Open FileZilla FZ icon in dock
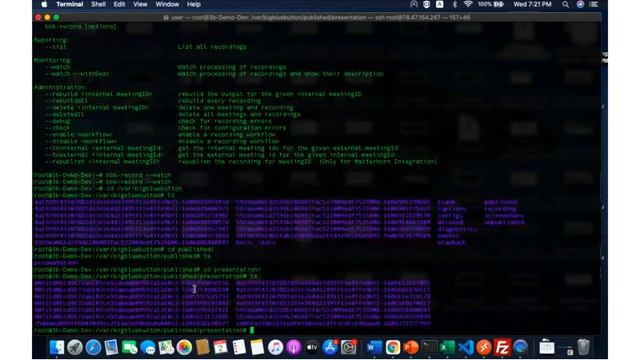 pyautogui.click(x=502, y=347)
